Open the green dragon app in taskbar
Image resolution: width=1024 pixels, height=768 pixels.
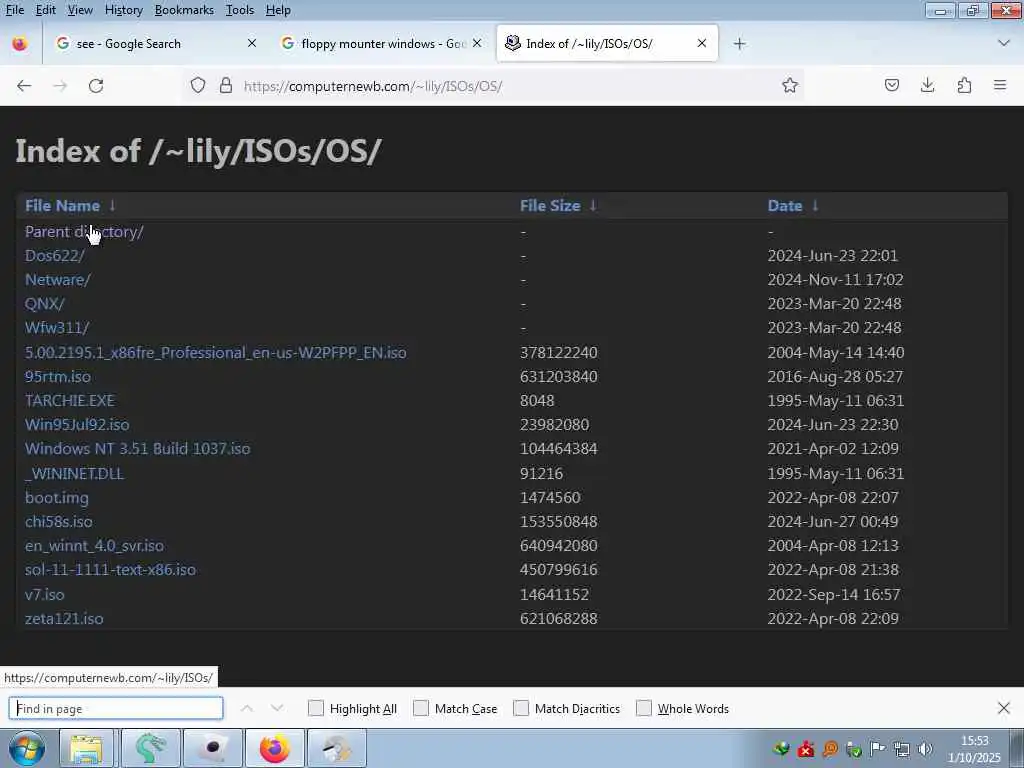tap(150, 748)
